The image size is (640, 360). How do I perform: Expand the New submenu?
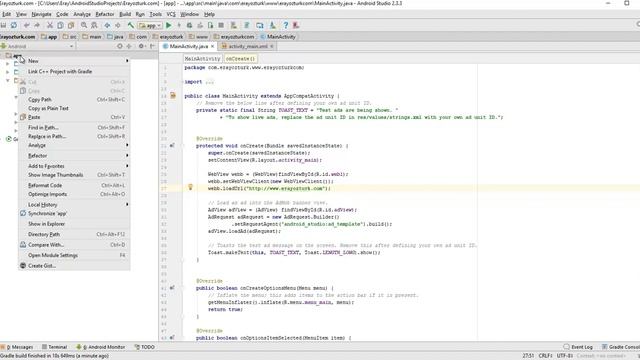74,61
